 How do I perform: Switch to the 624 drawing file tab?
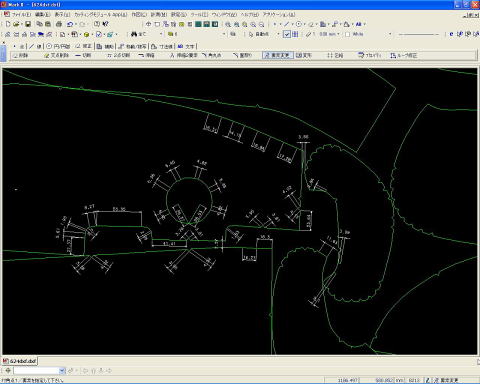20,361
